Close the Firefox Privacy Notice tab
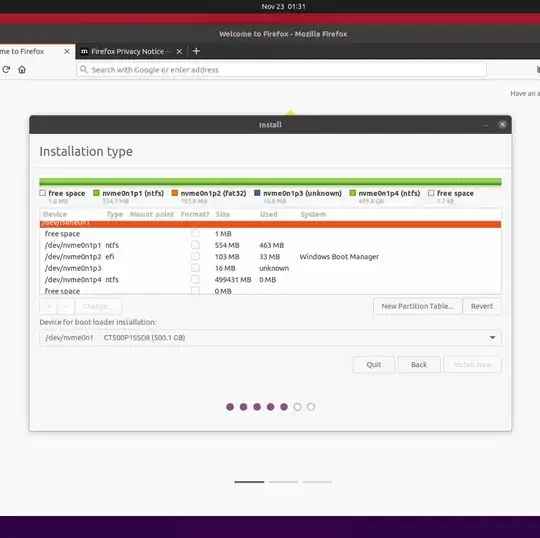 pyautogui.click(x=179, y=51)
